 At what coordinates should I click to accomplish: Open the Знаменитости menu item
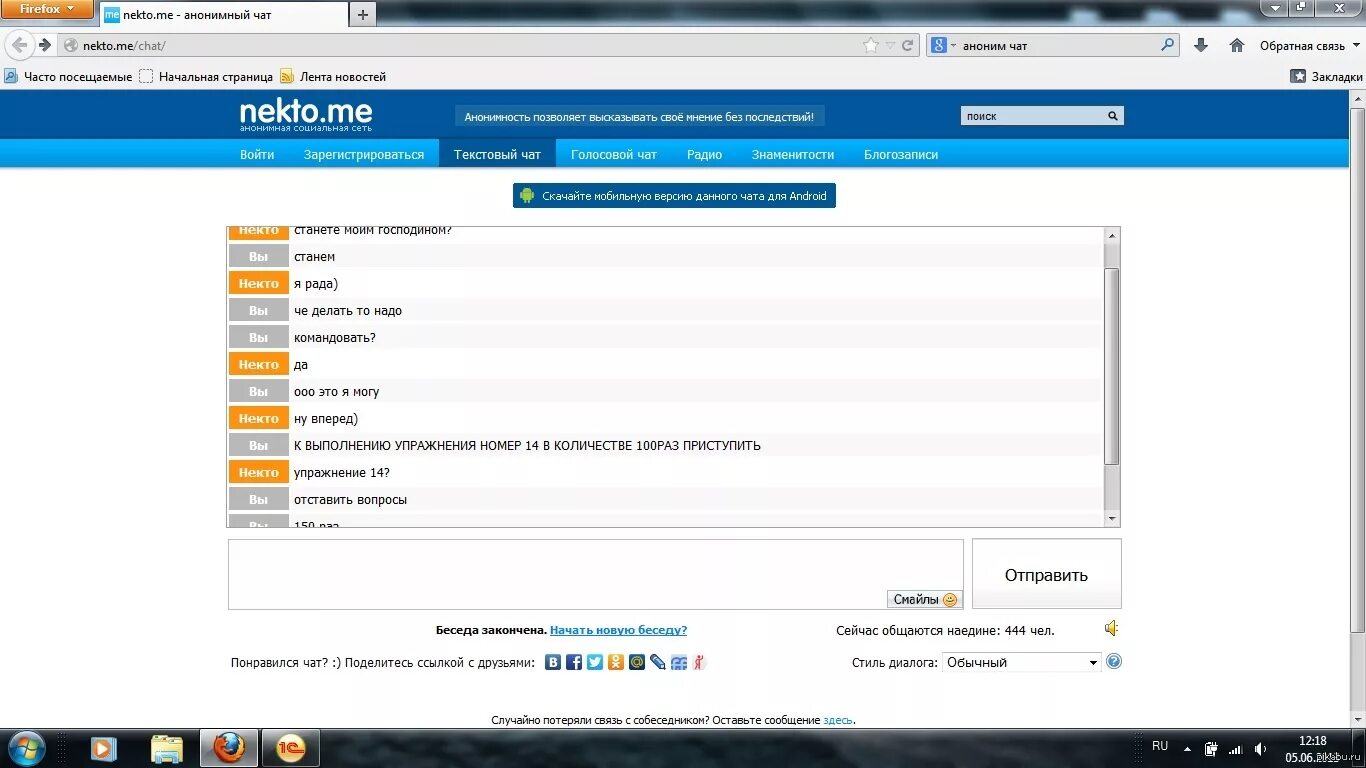793,154
